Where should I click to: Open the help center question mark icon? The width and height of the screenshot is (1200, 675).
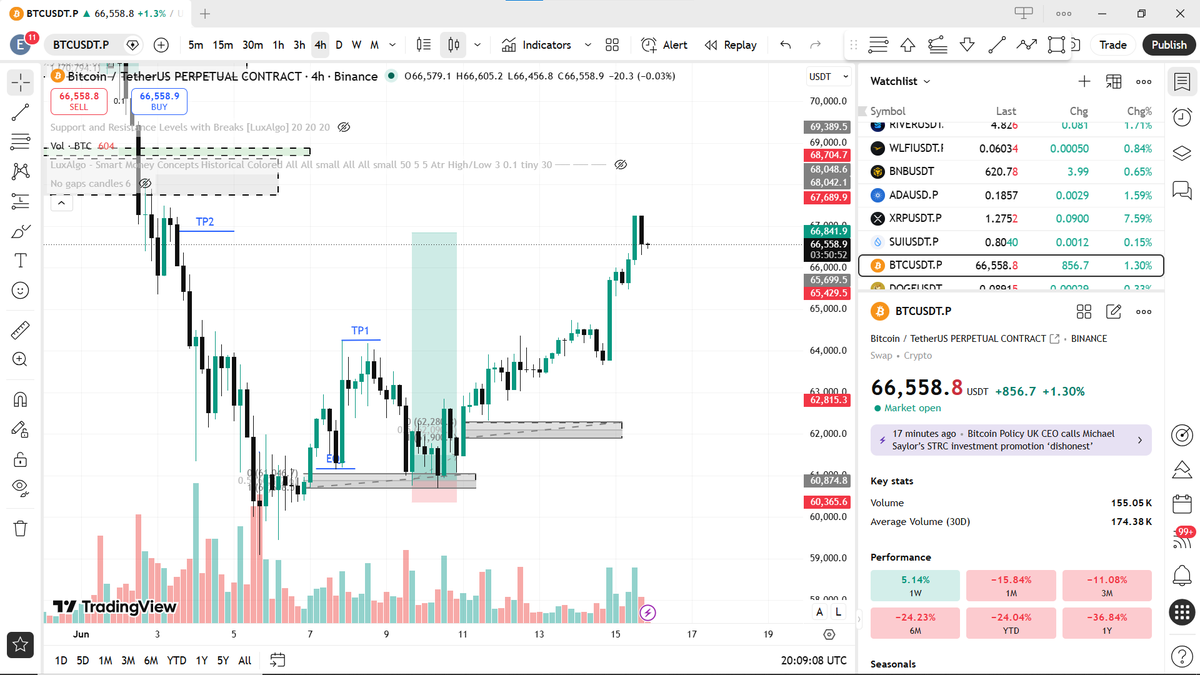1181,655
